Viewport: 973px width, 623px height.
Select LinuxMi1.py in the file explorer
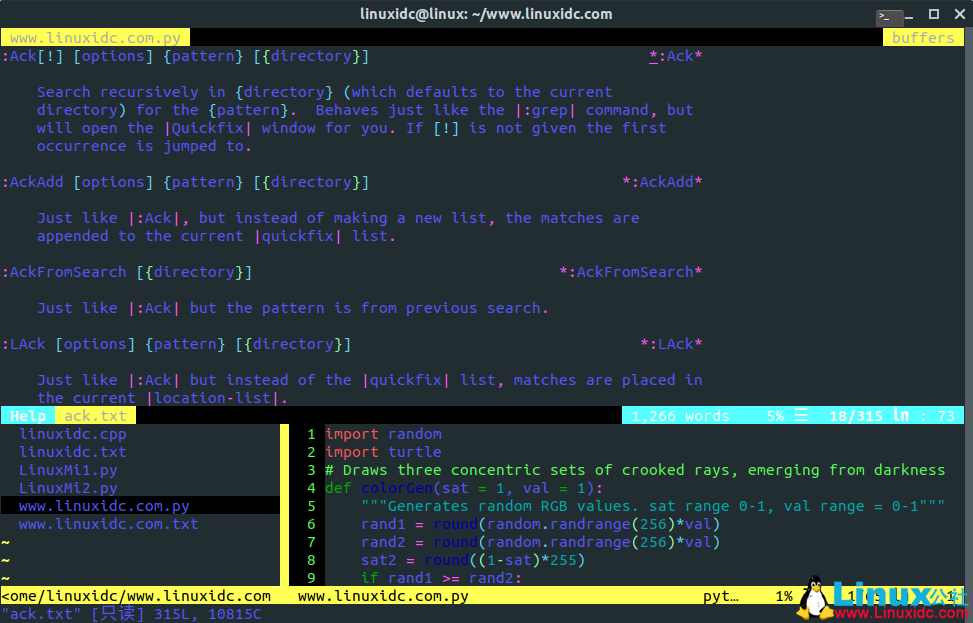point(68,470)
